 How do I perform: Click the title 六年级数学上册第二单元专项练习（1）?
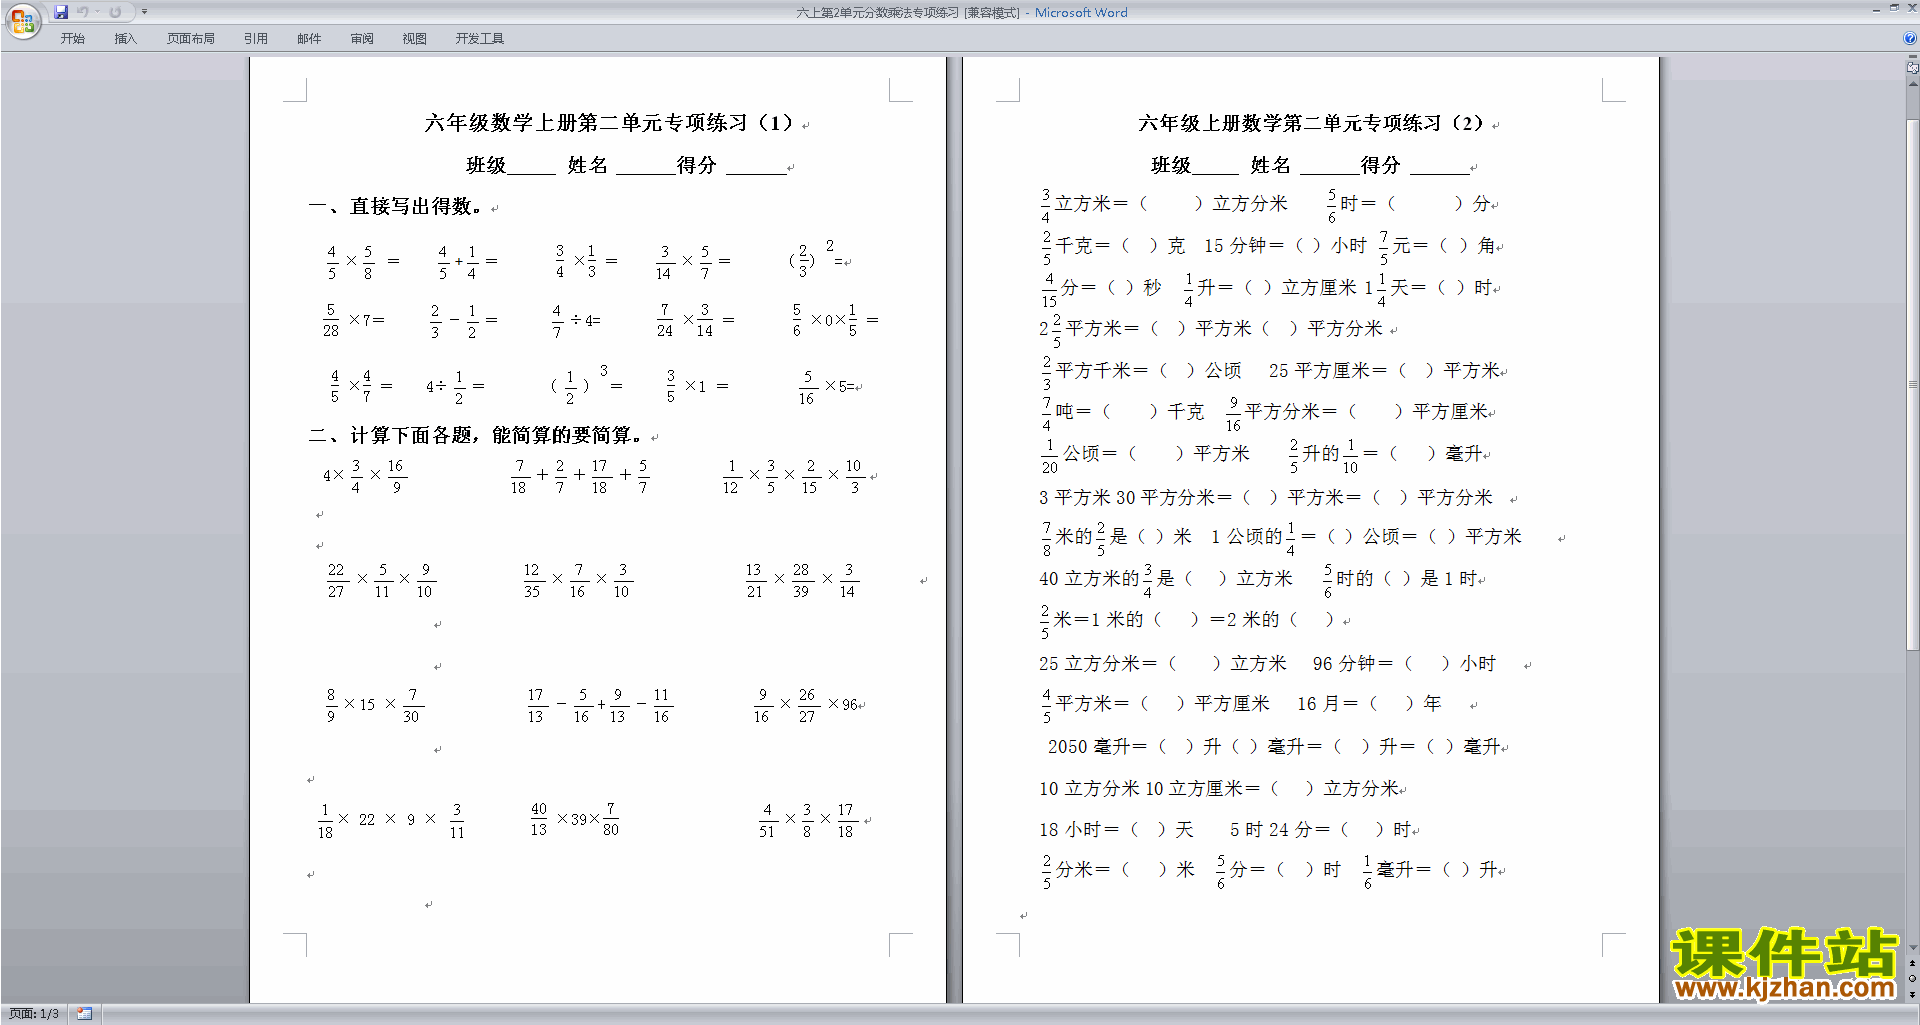click(x=610, y=123)
